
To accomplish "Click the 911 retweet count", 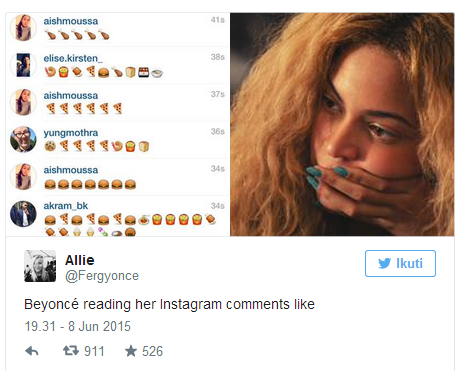I will [x=94, y=351].
